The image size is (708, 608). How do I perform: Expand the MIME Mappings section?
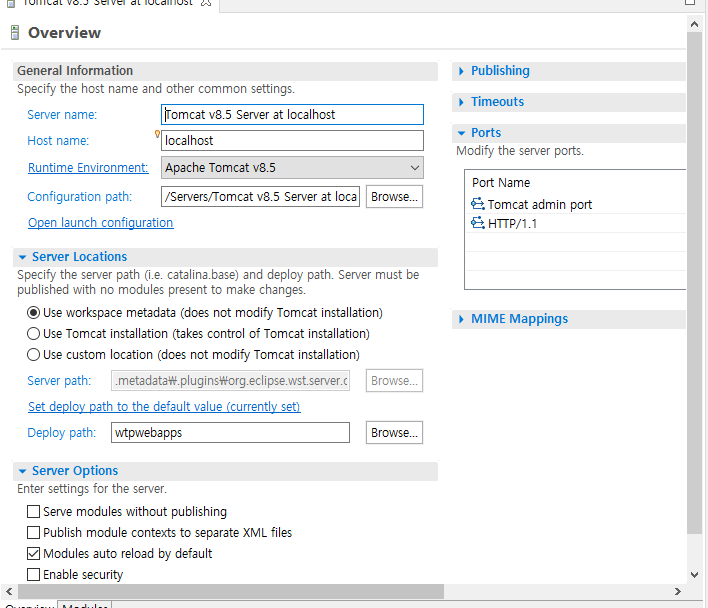click(x=461, y=319)
